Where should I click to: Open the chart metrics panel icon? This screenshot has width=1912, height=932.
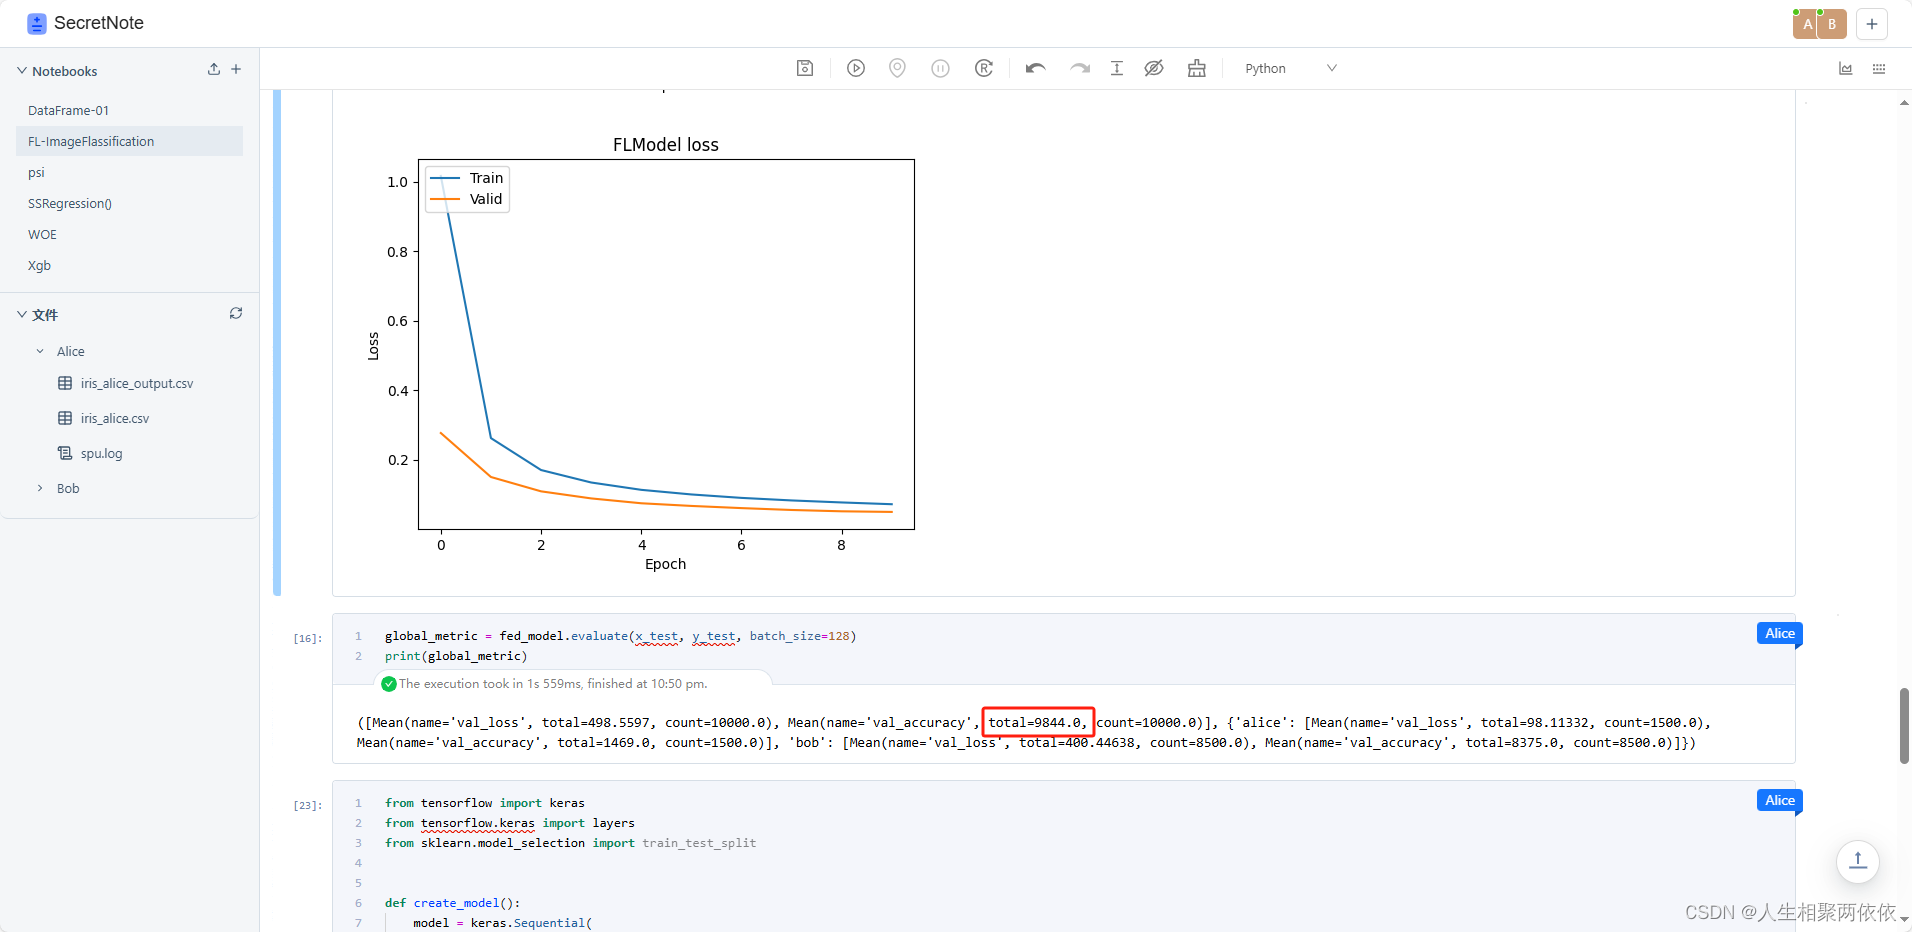[1846, 68]
